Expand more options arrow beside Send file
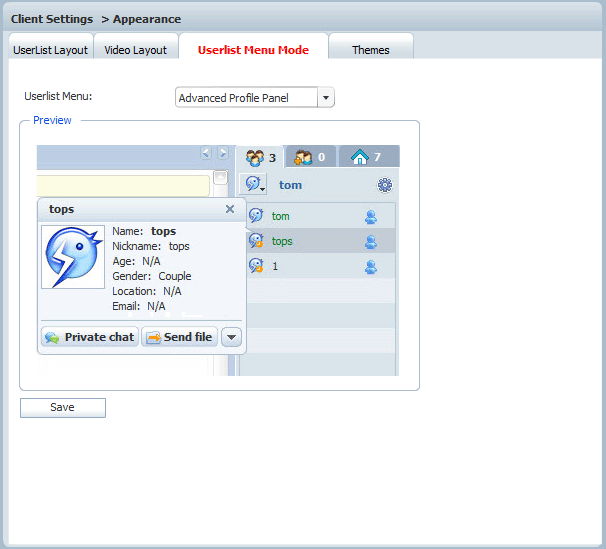Image resolution: width=606 pixels, height=549 pixels. click(231, 337)
